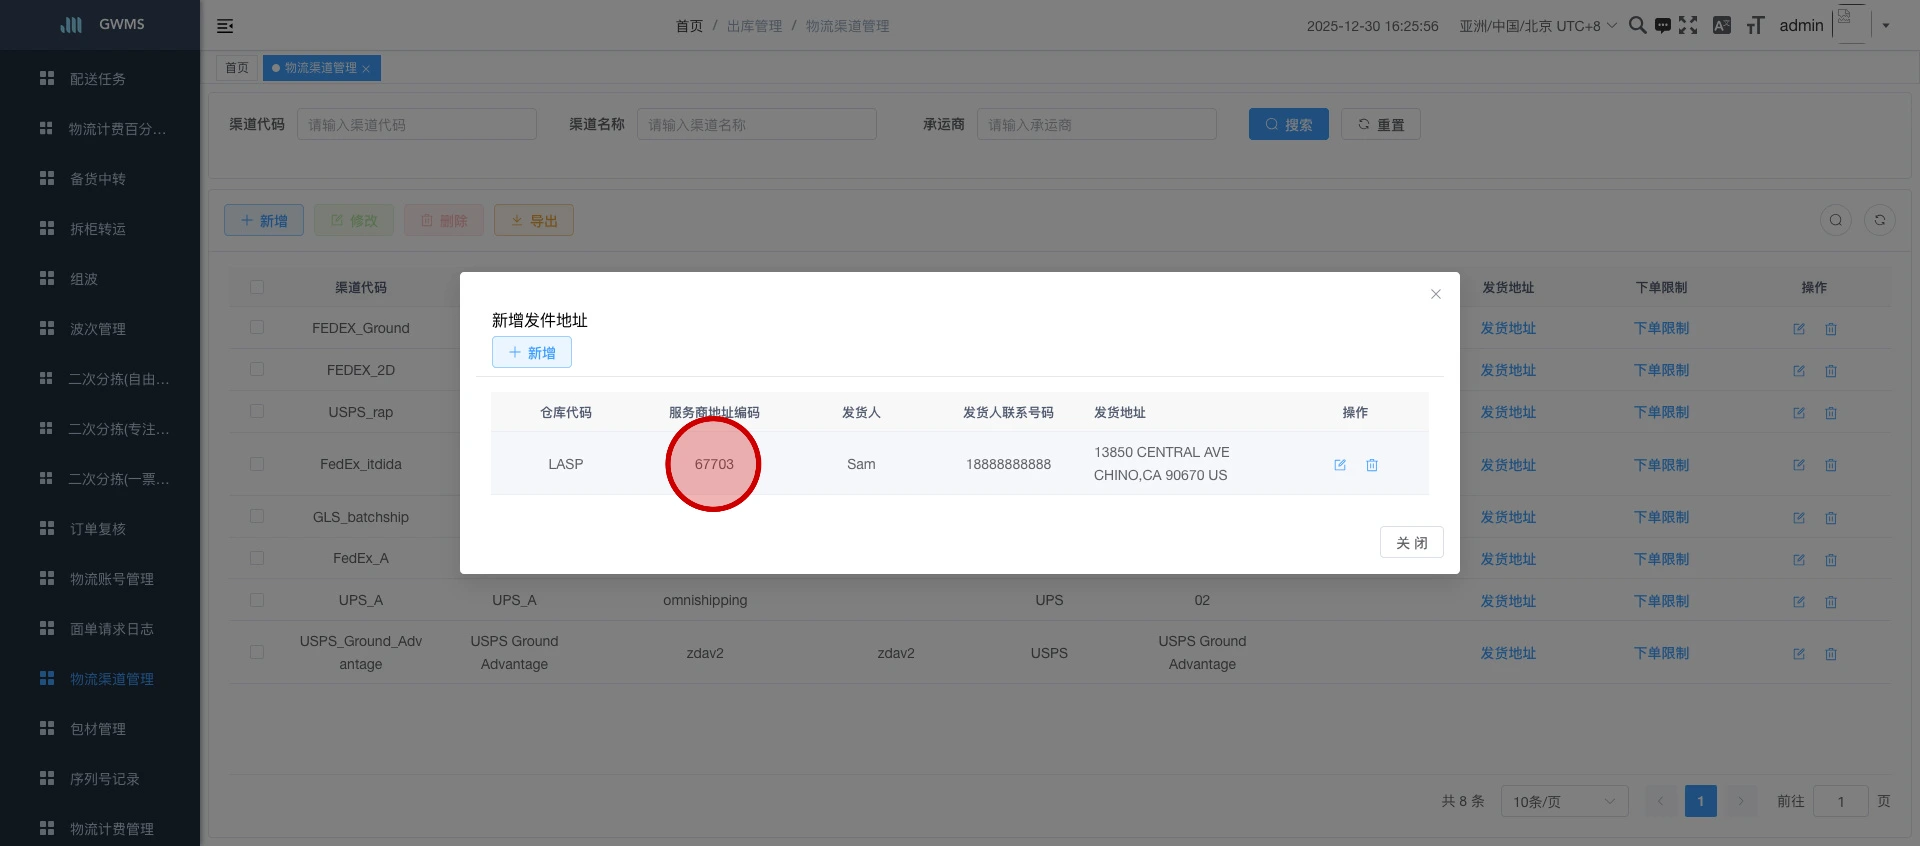This screenshot has width=1920, height=846.
Task: Open 下单限制 link for FedEx_A row
Action: pos(1661,559)
